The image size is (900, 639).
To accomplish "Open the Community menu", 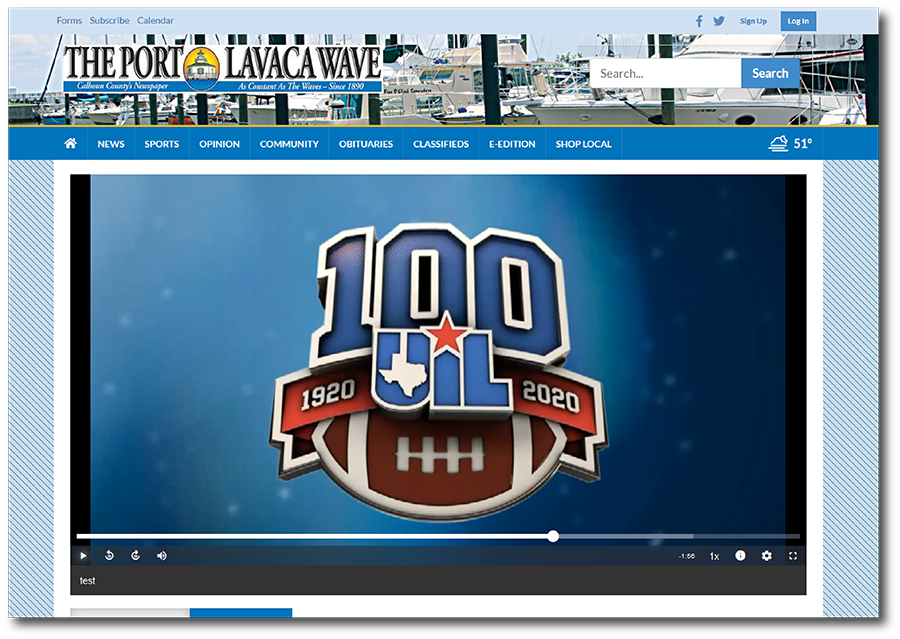I will click(289, 144).
